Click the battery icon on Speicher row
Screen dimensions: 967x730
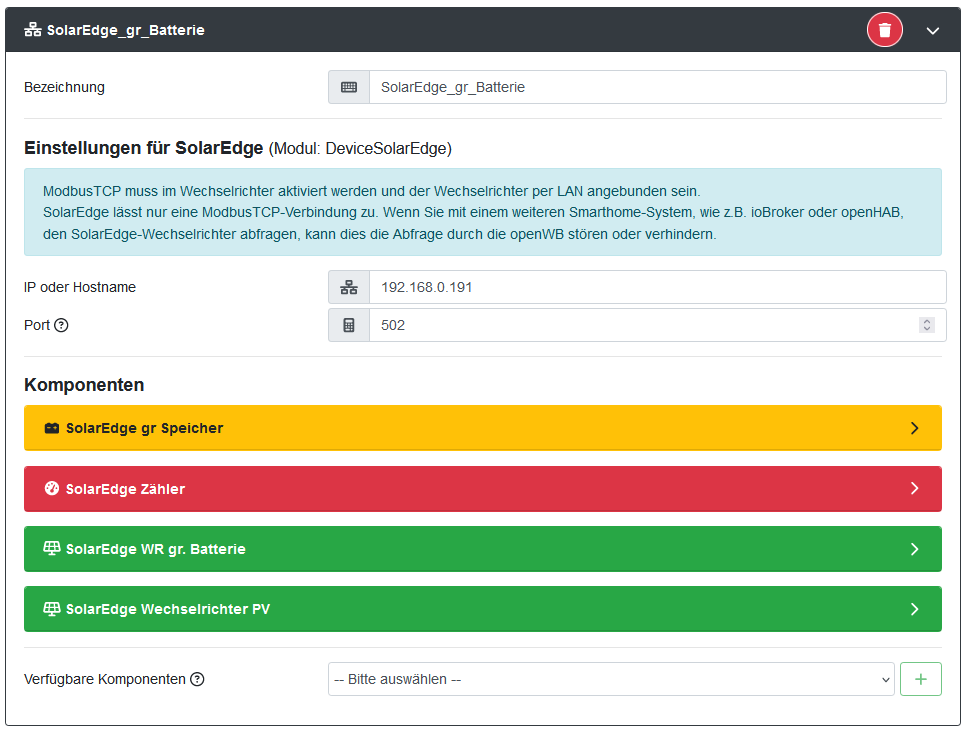point(52,428)
